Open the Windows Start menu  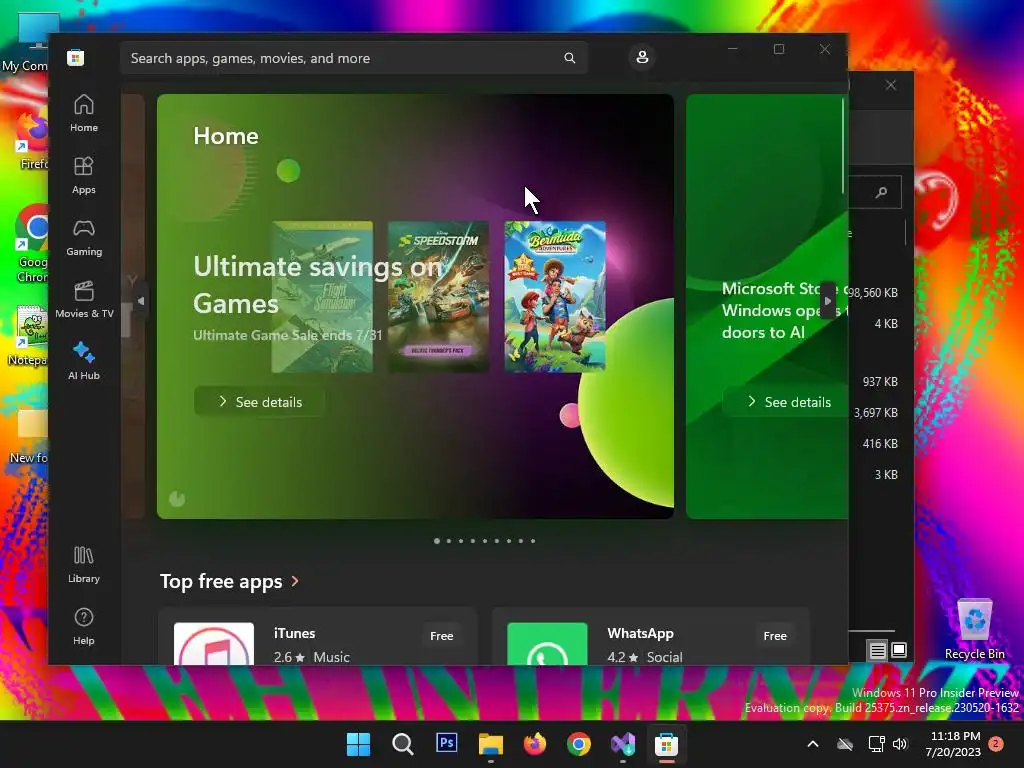(358, 744)
